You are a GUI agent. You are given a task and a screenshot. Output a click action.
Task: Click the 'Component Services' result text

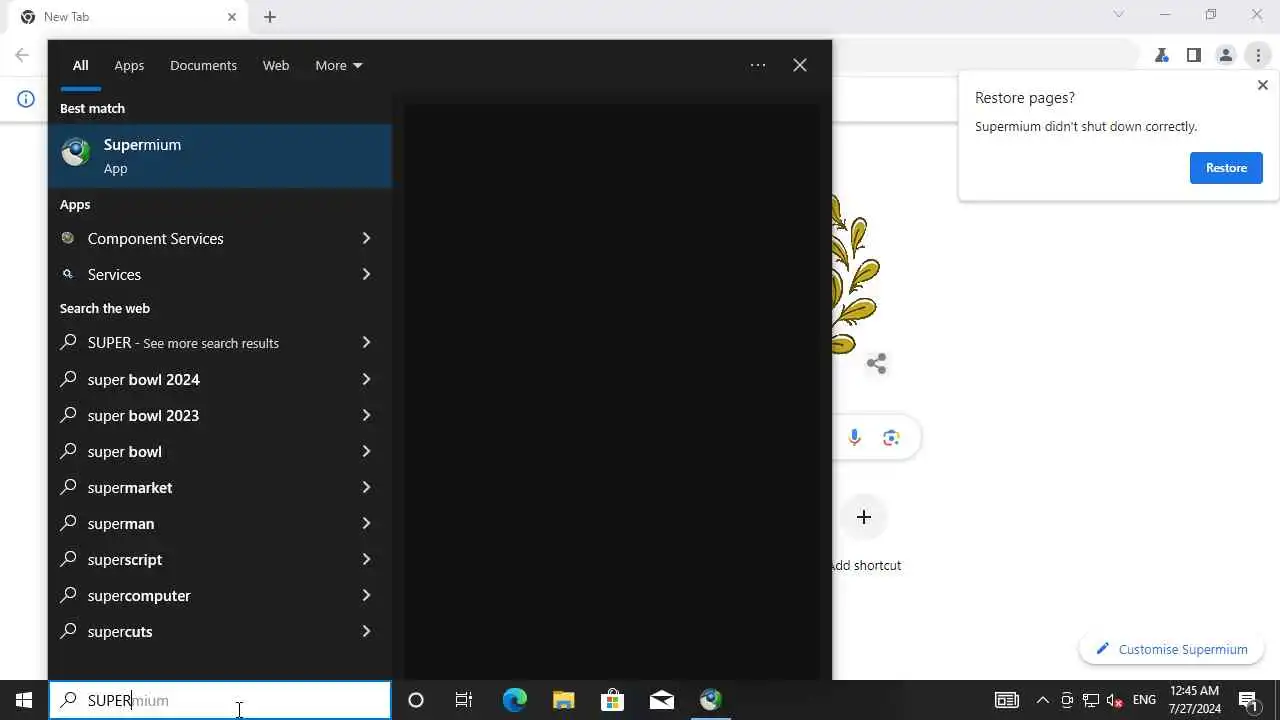point(156,238)
